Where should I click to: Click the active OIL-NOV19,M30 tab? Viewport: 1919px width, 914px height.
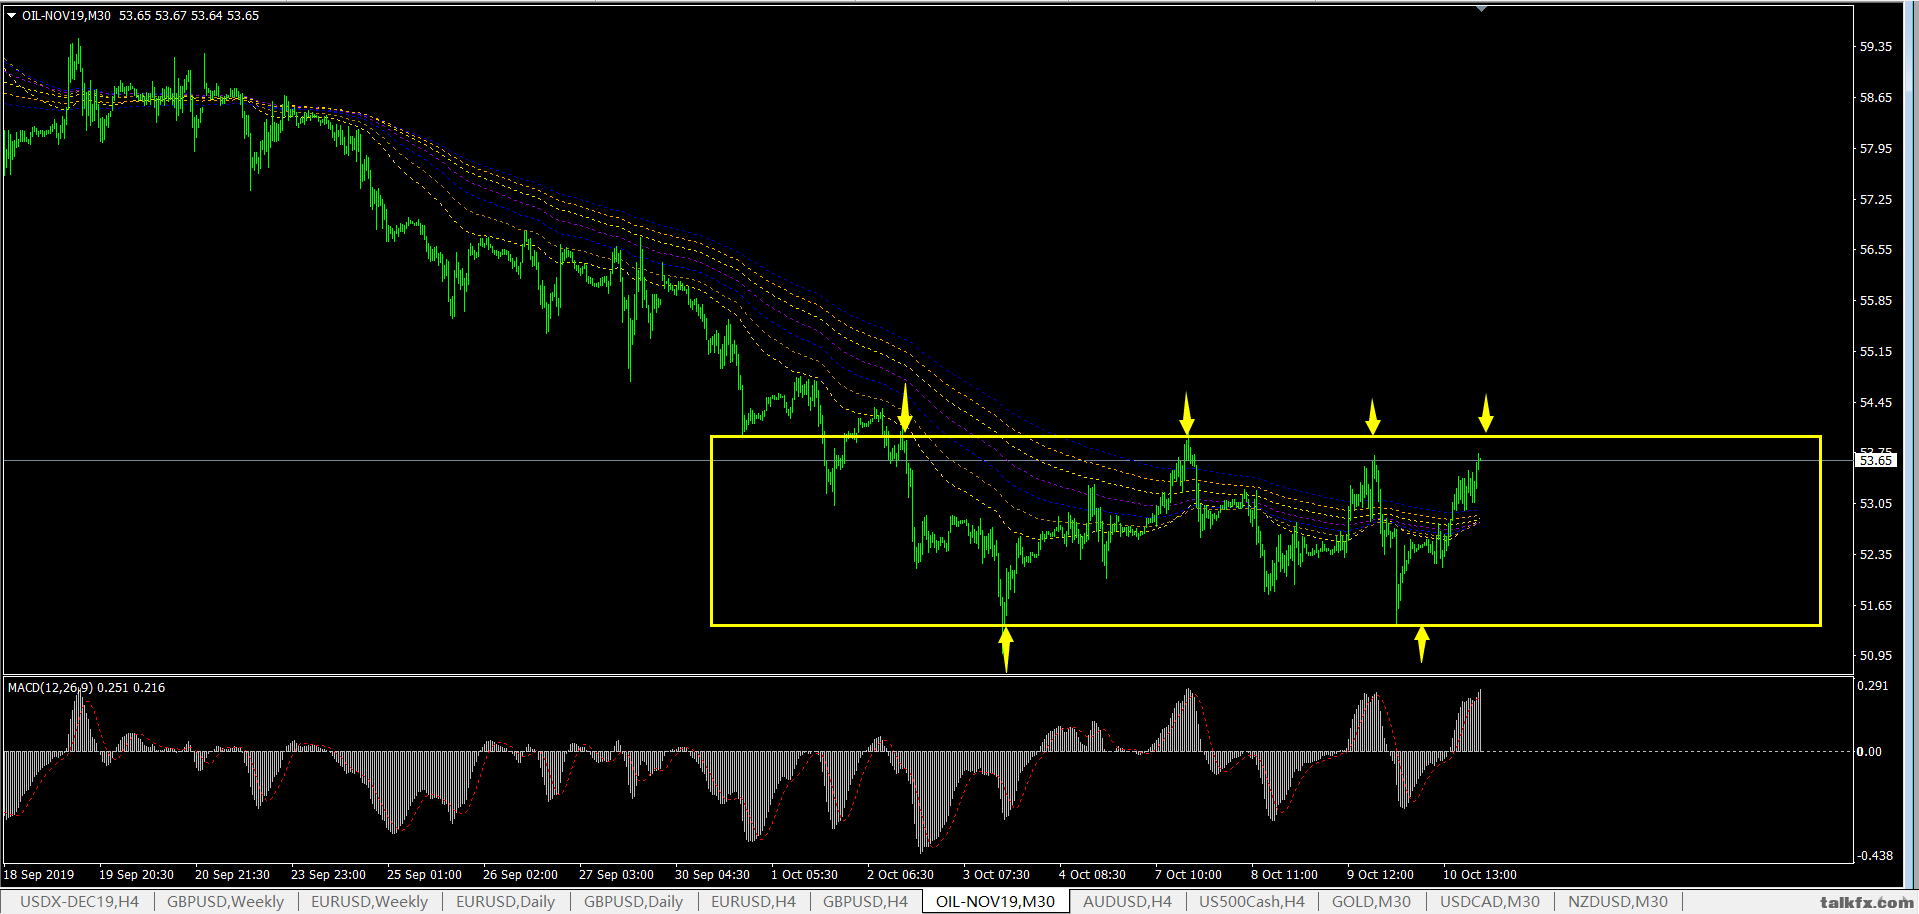tap(995, 901)
